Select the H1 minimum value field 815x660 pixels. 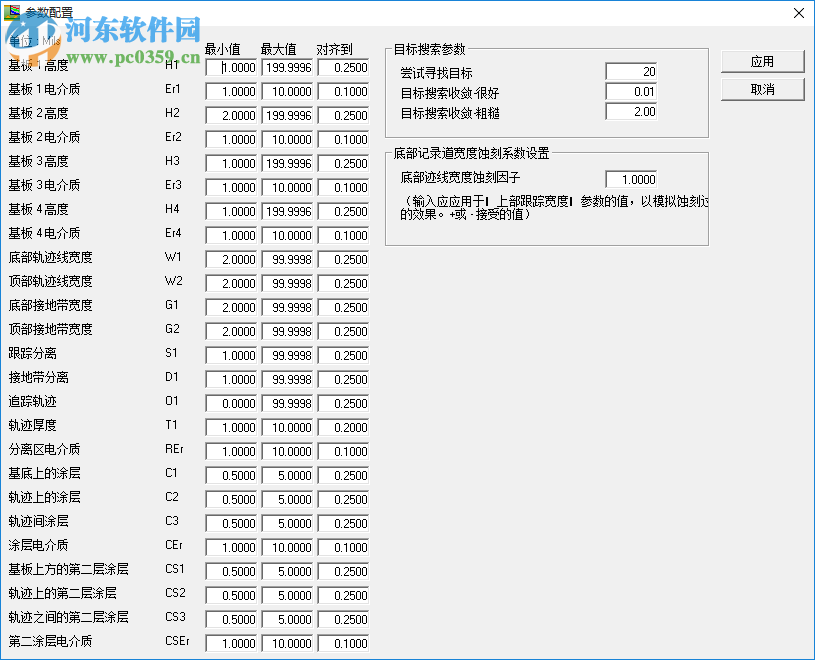[232, 67]
